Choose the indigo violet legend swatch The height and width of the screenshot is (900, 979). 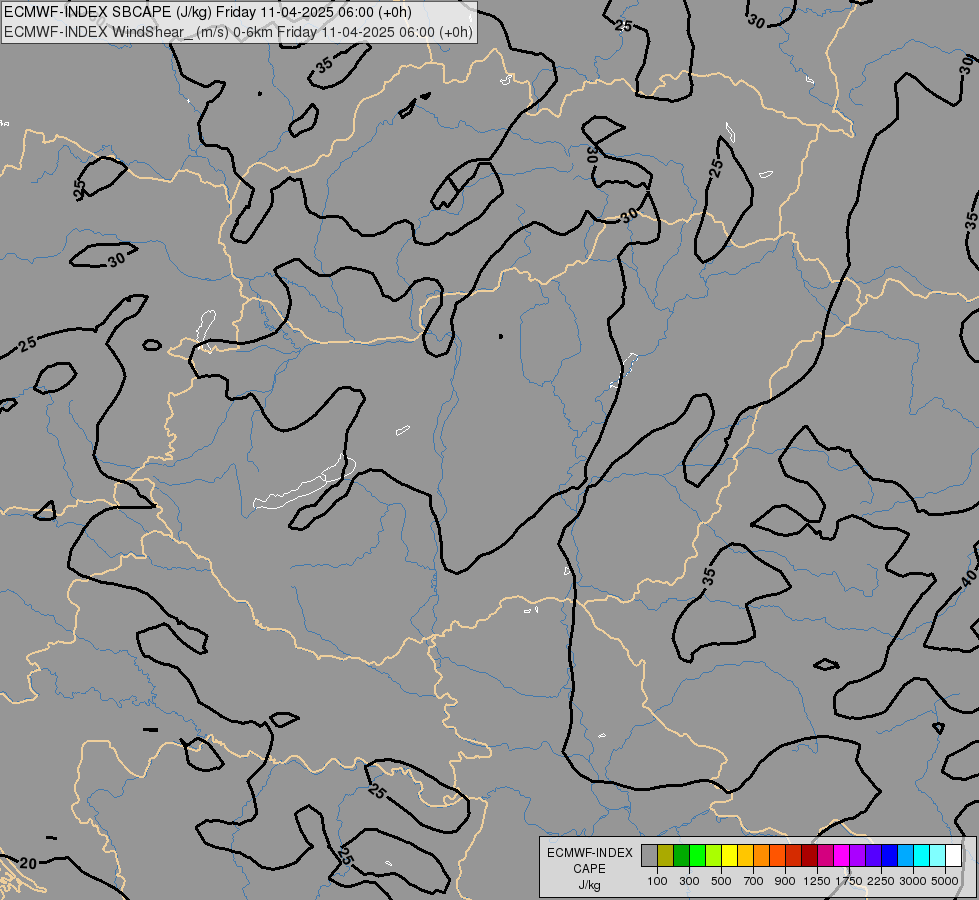pos(873,855)
